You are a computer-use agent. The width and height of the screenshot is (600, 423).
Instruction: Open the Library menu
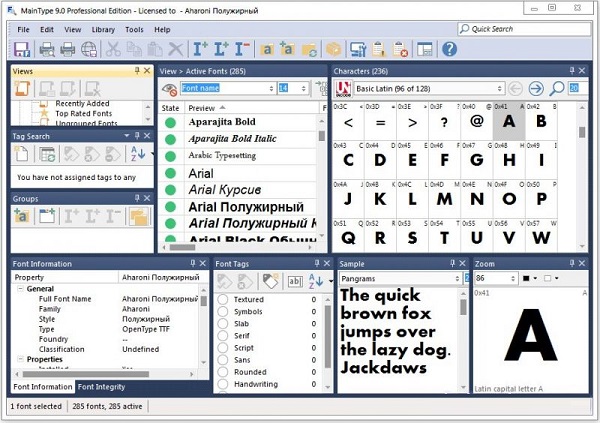(103, 29)
